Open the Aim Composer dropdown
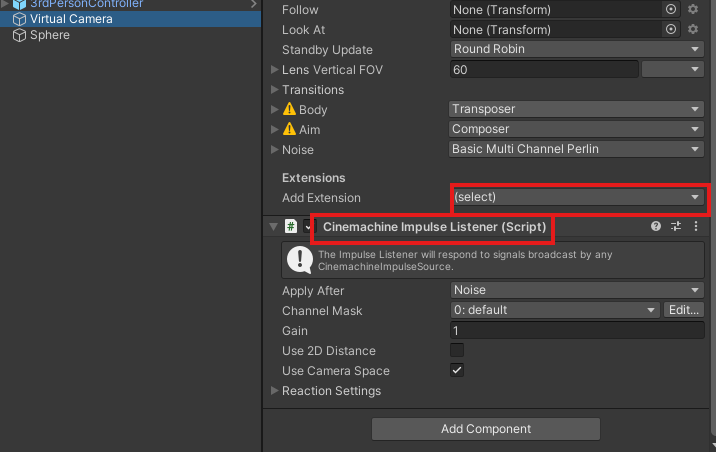Screen dimensions: 716x452 click(x=576, y=129)
